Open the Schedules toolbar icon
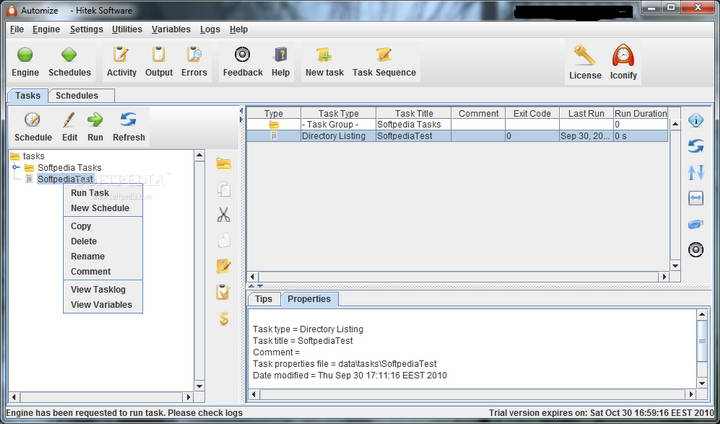This screenshot has width=720, height=424. [69, 56]
